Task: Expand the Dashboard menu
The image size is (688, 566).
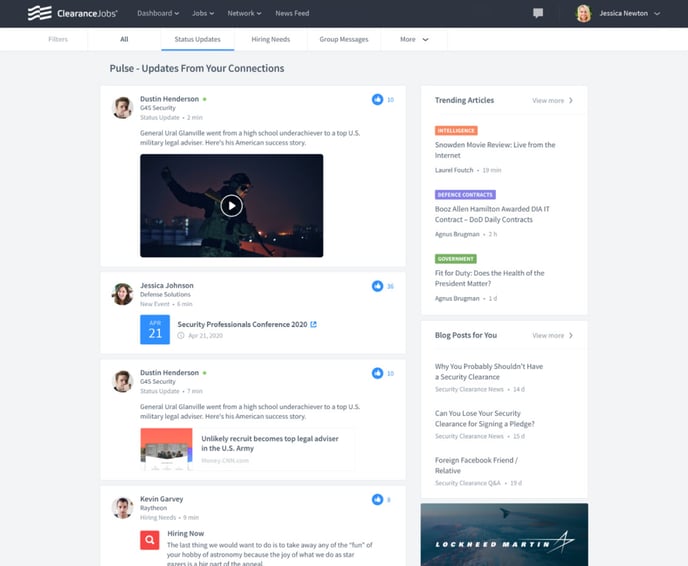Action: click(x=158, y=13)
